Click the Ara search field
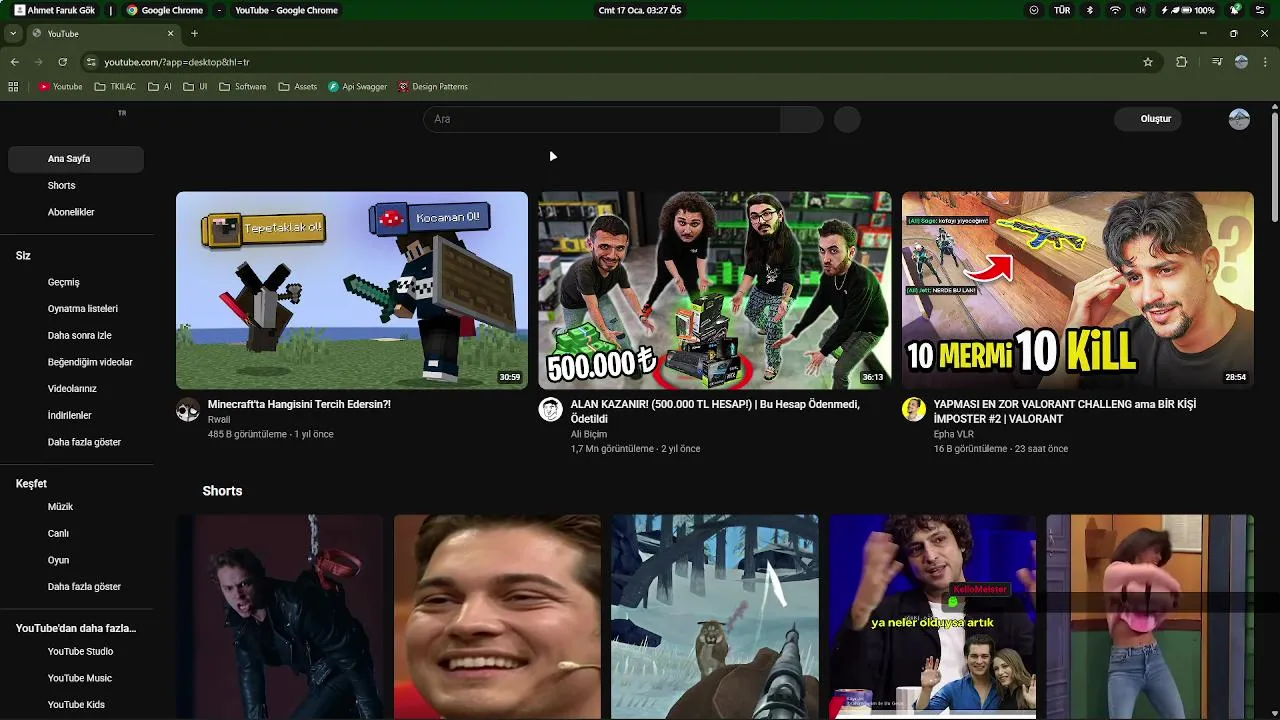Image resolution: width=1280 pixels, height=720 pixels. tap(602, 119)
